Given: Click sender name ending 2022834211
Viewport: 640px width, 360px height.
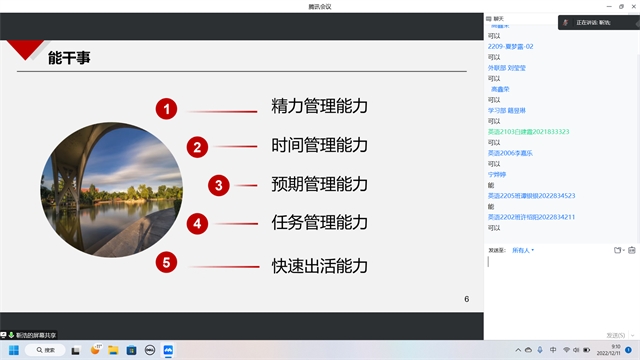Looking at the screenshot, I should click(x=531, y=217).
